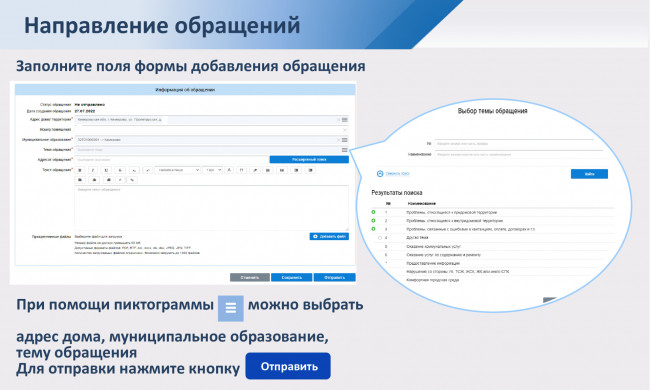Click the blue Найти button in topic dialog

[x=589, y=174]
